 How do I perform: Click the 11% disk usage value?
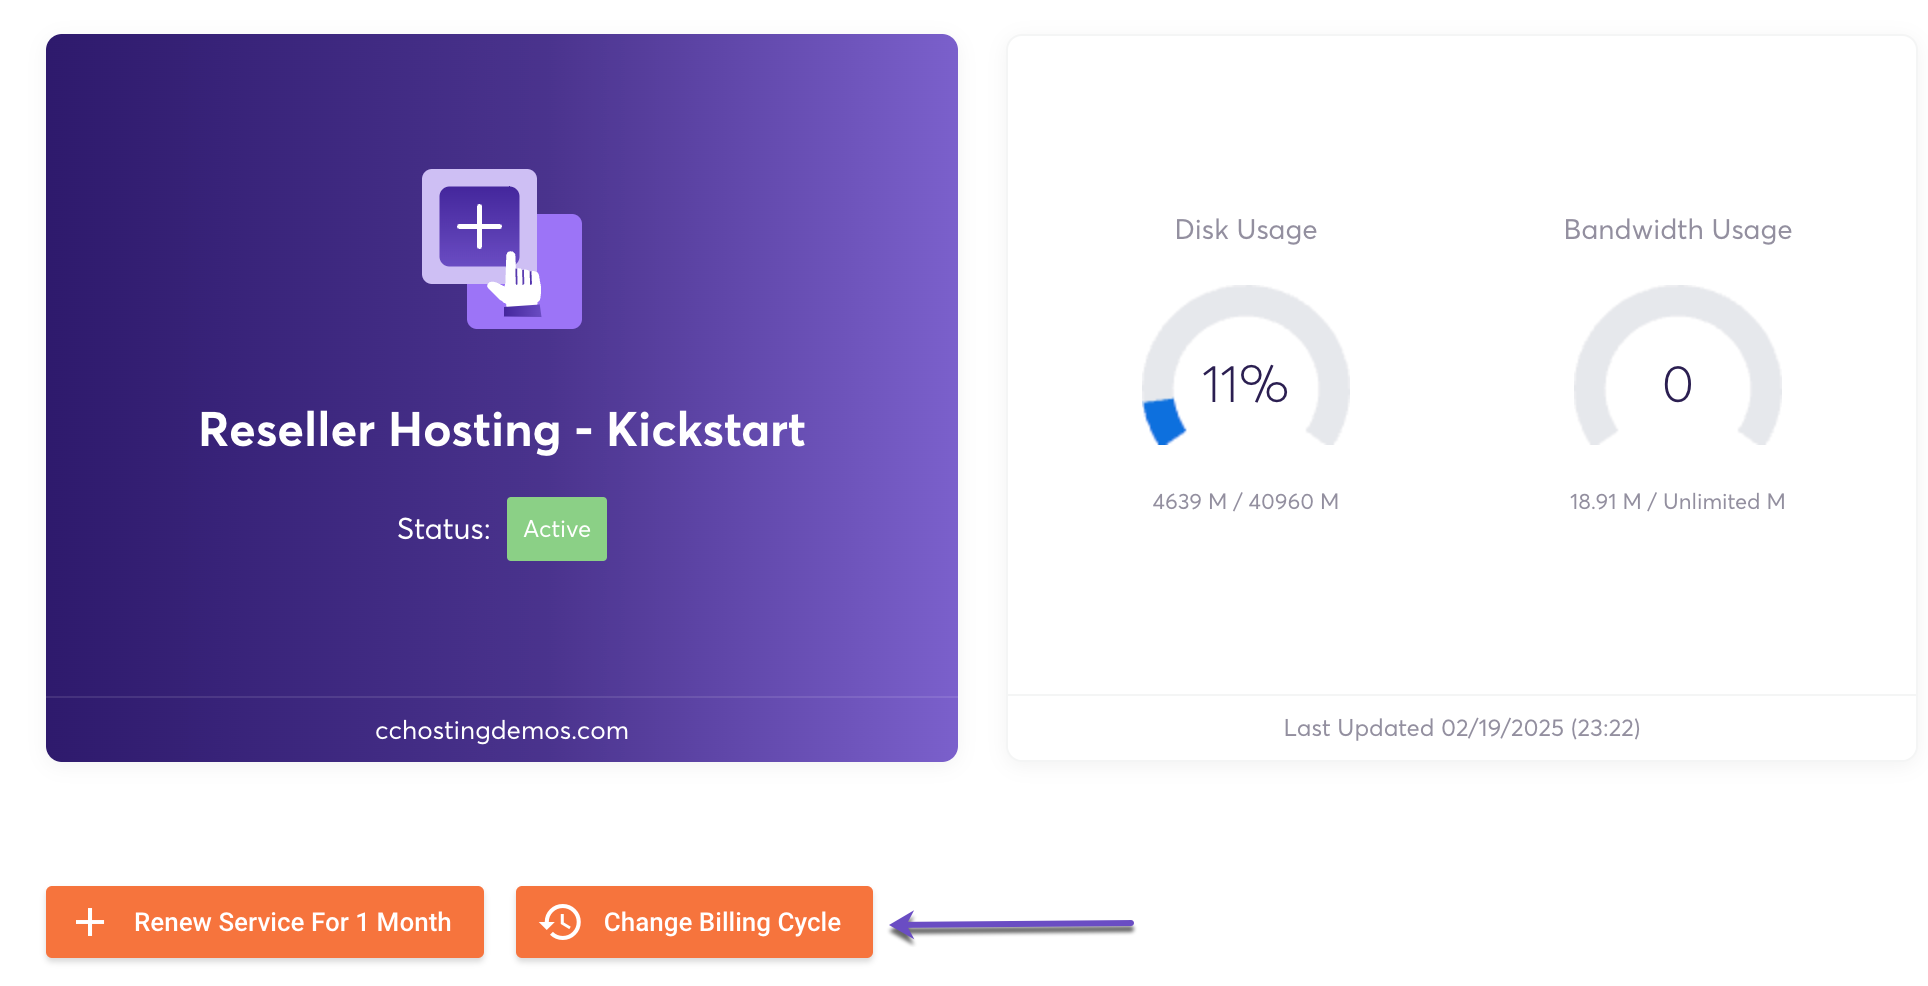point(1244,385)
